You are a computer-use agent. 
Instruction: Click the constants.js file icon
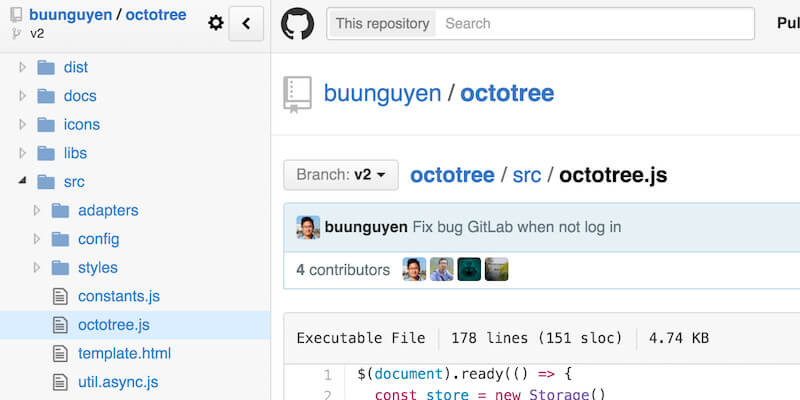click(60, 296)
